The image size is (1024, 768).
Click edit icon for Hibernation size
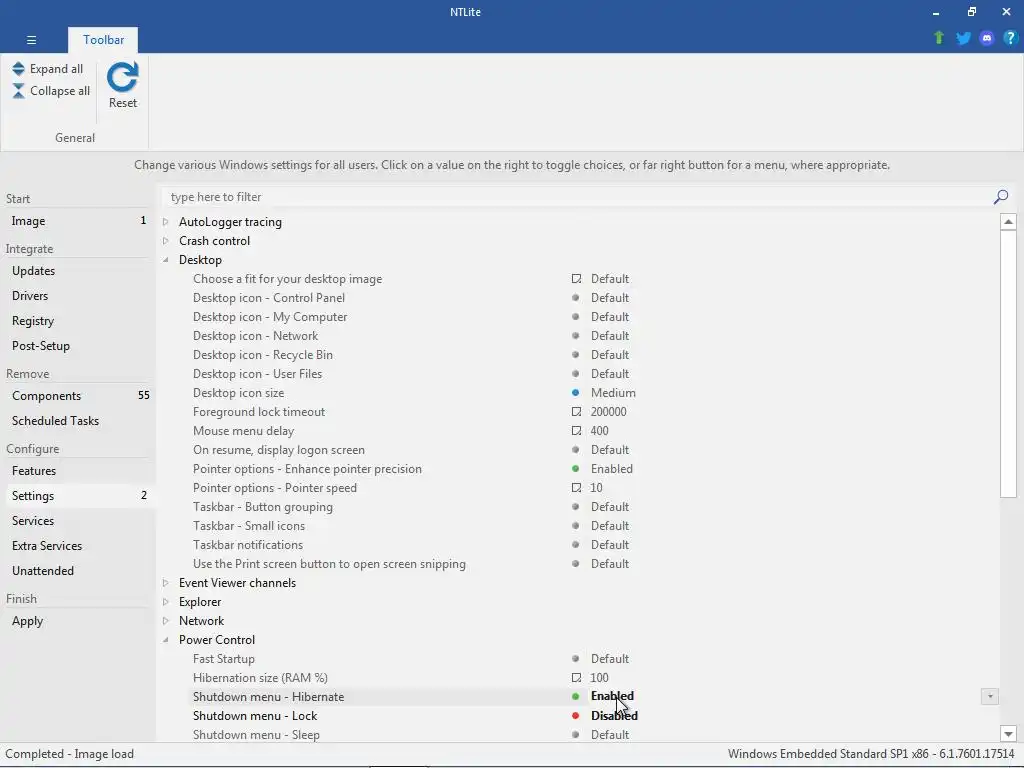tap(576, 678)
